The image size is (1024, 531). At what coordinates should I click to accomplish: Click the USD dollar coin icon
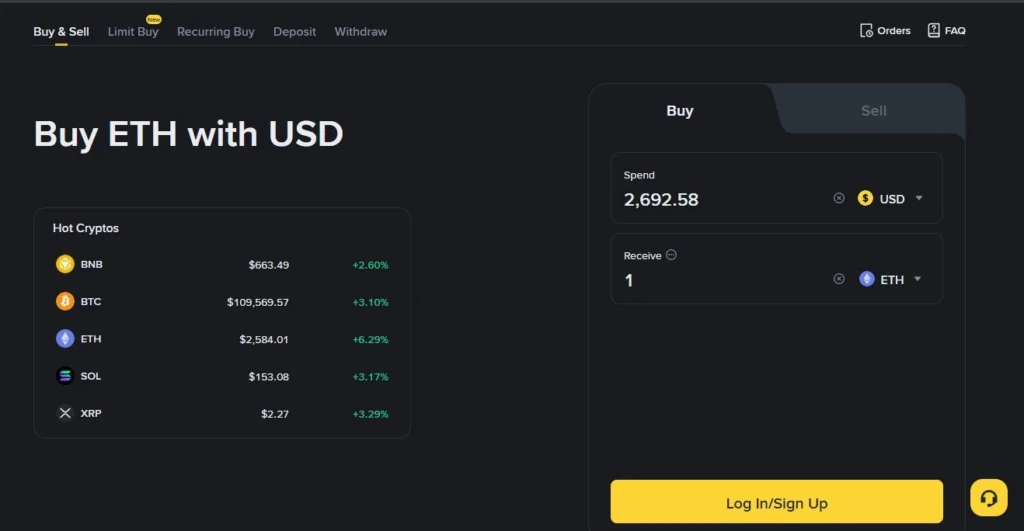[x=865, y=198]
